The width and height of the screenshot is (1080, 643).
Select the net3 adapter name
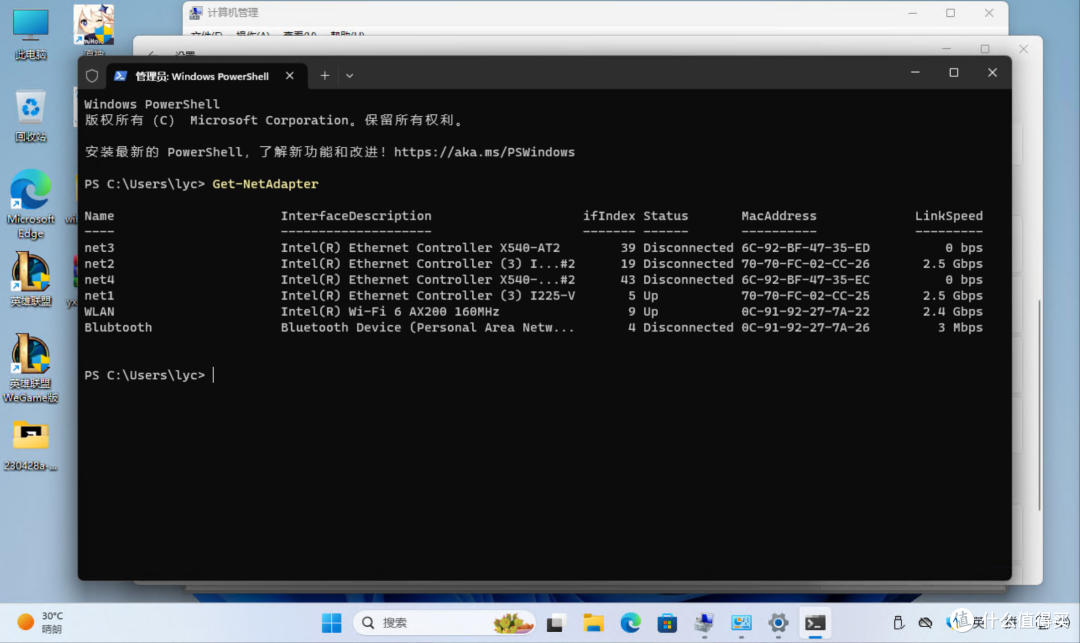(99, 248)
